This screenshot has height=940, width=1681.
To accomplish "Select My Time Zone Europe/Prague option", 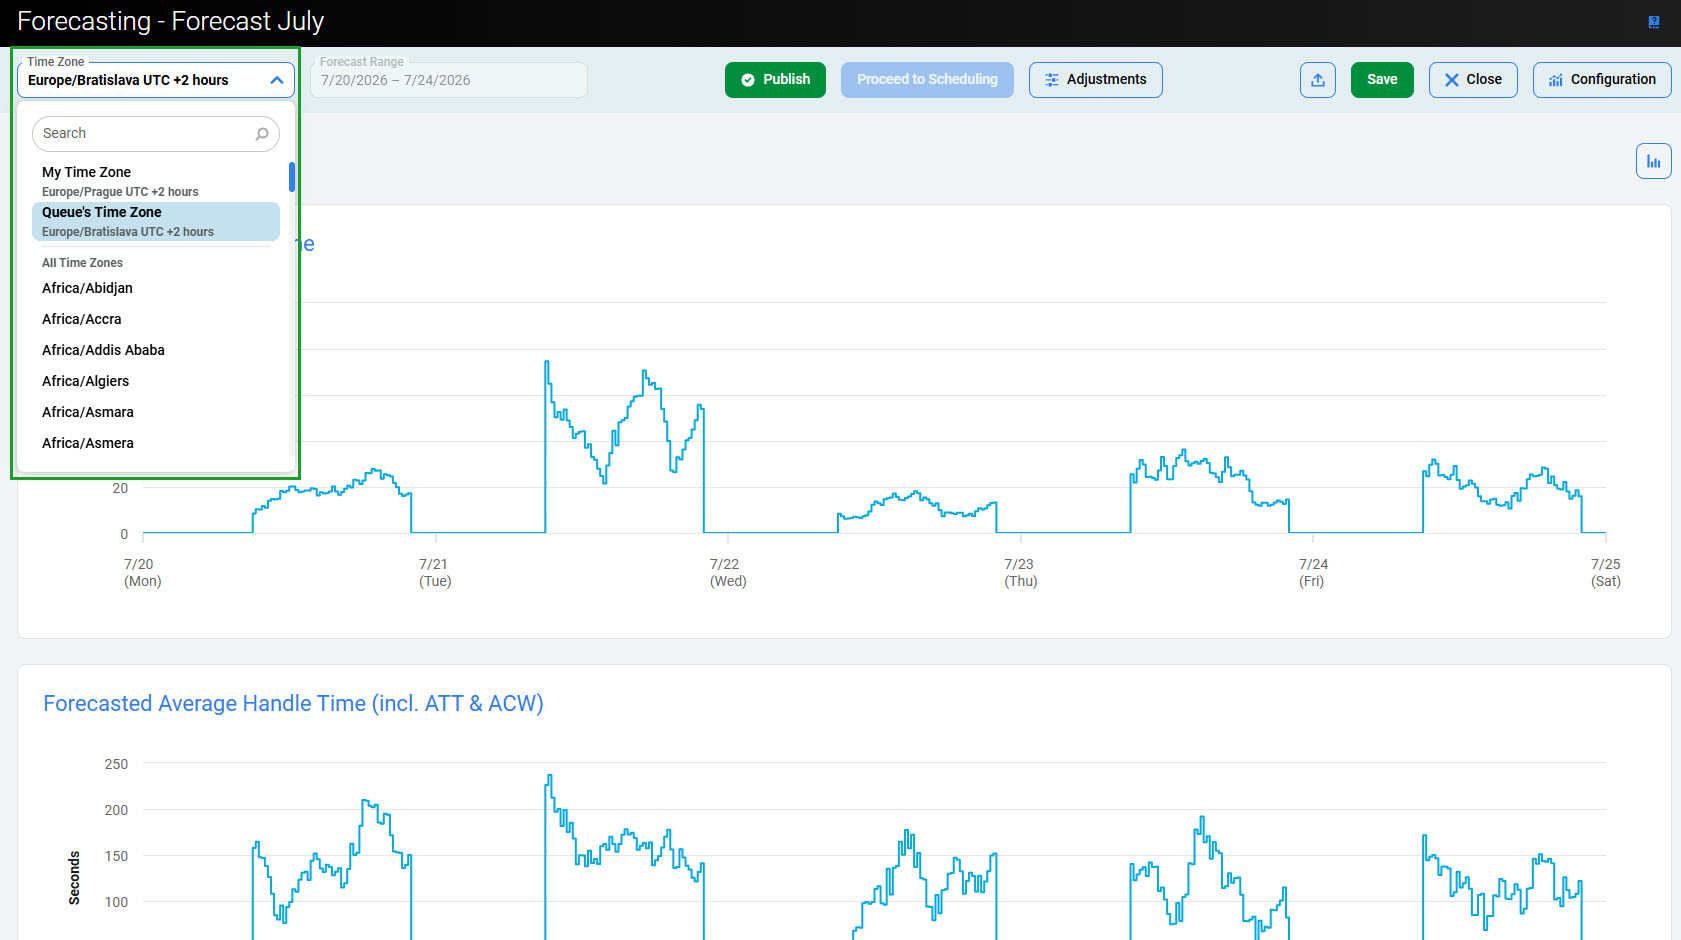I will pos(156,181).
